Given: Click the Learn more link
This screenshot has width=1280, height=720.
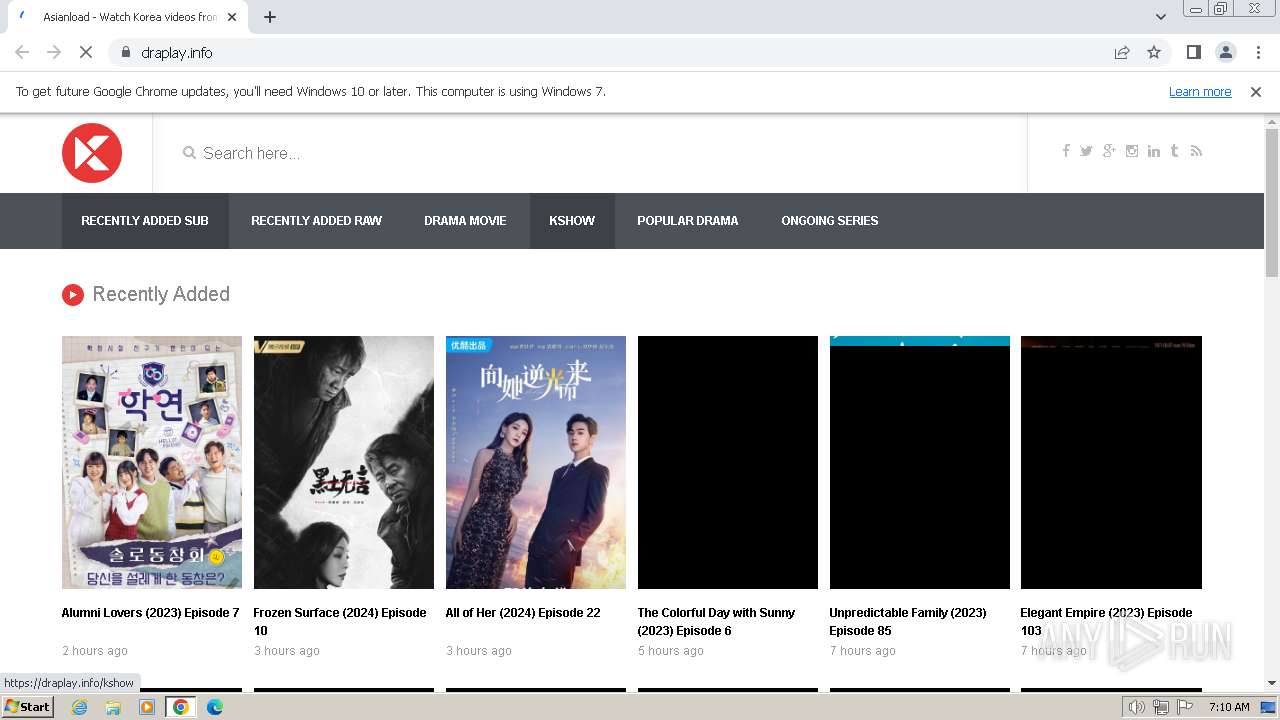Looking at the screenshot, I should (1200, 91).
